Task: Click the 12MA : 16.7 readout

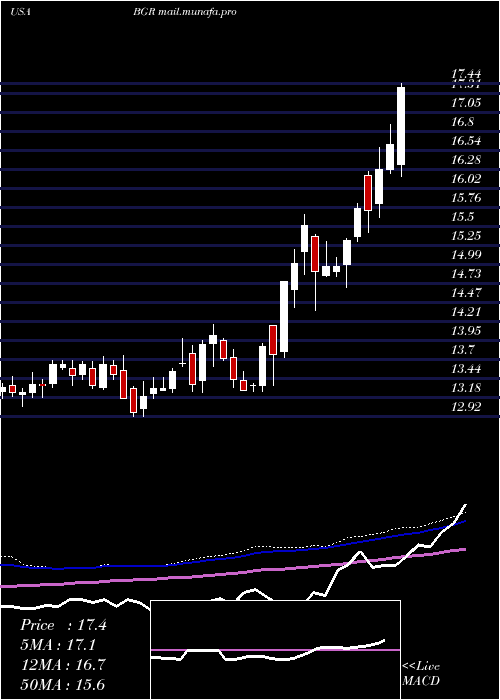Action: coord(63,665)
